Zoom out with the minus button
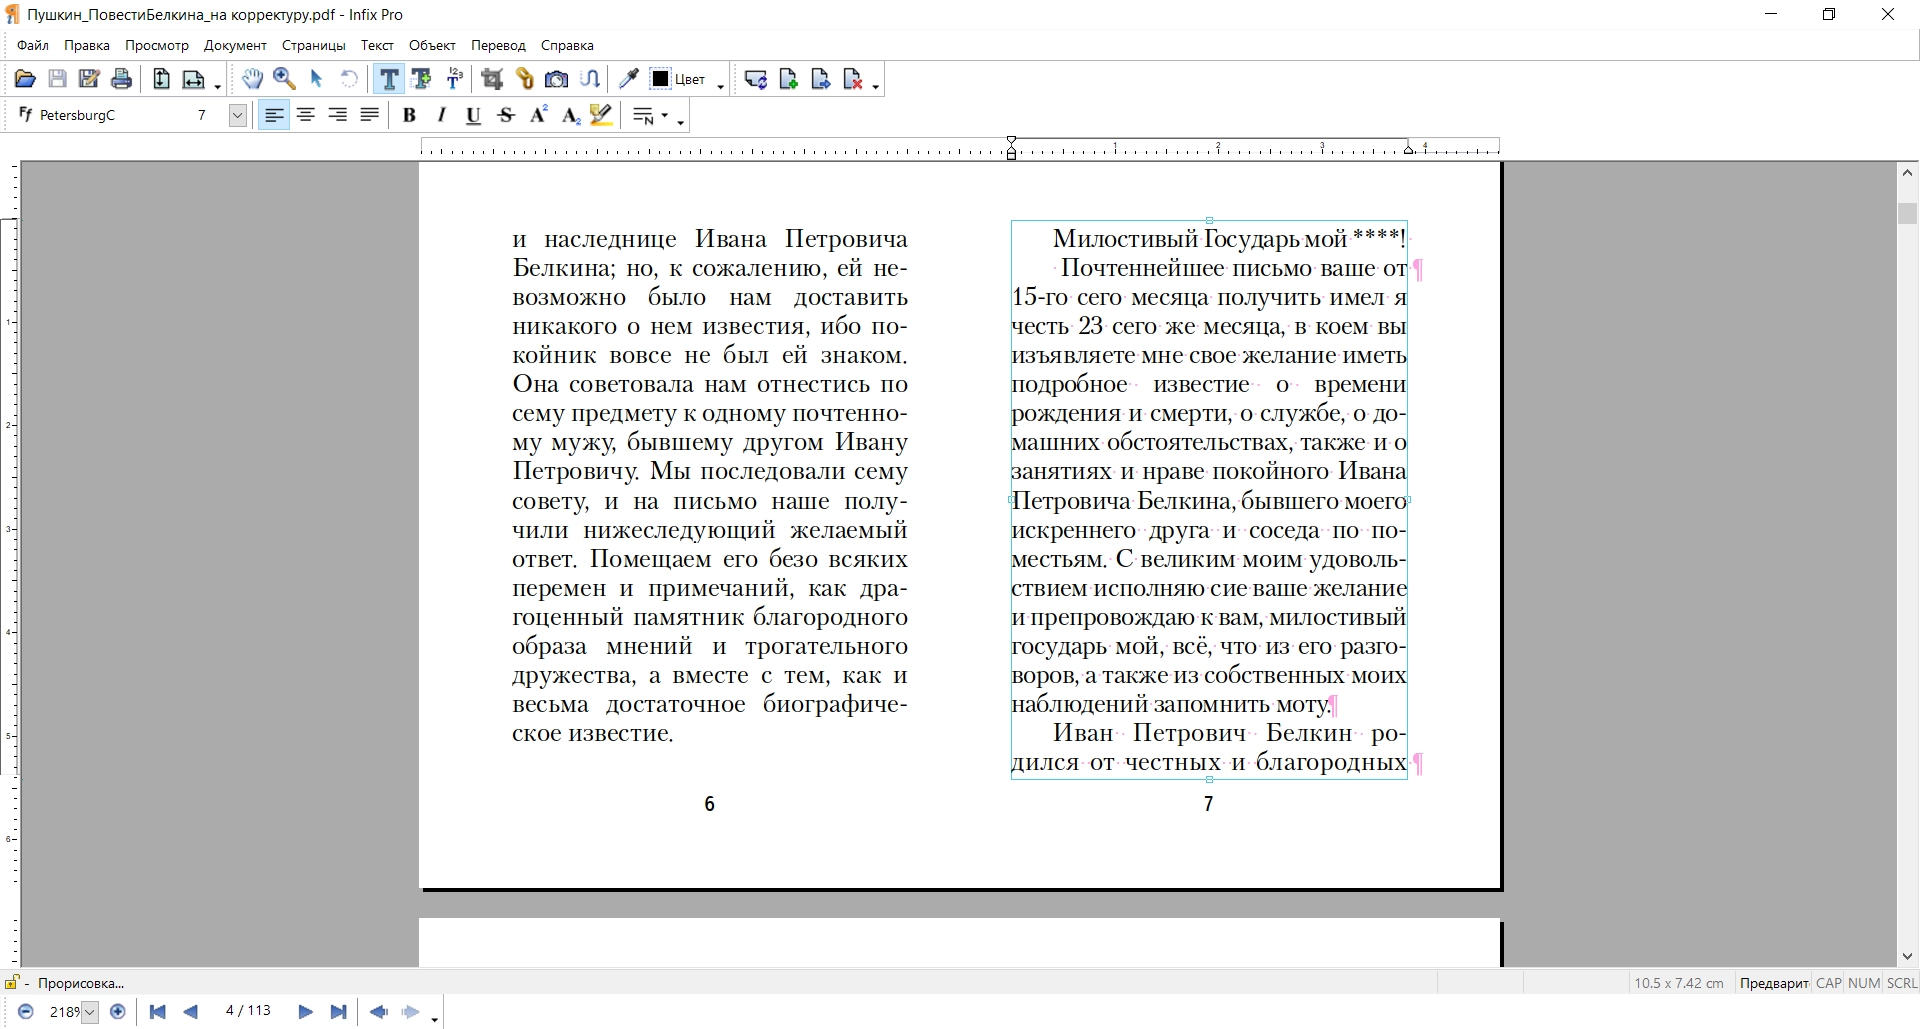This screenshot has width=1920, height=1029. (x=26, y=1012)
